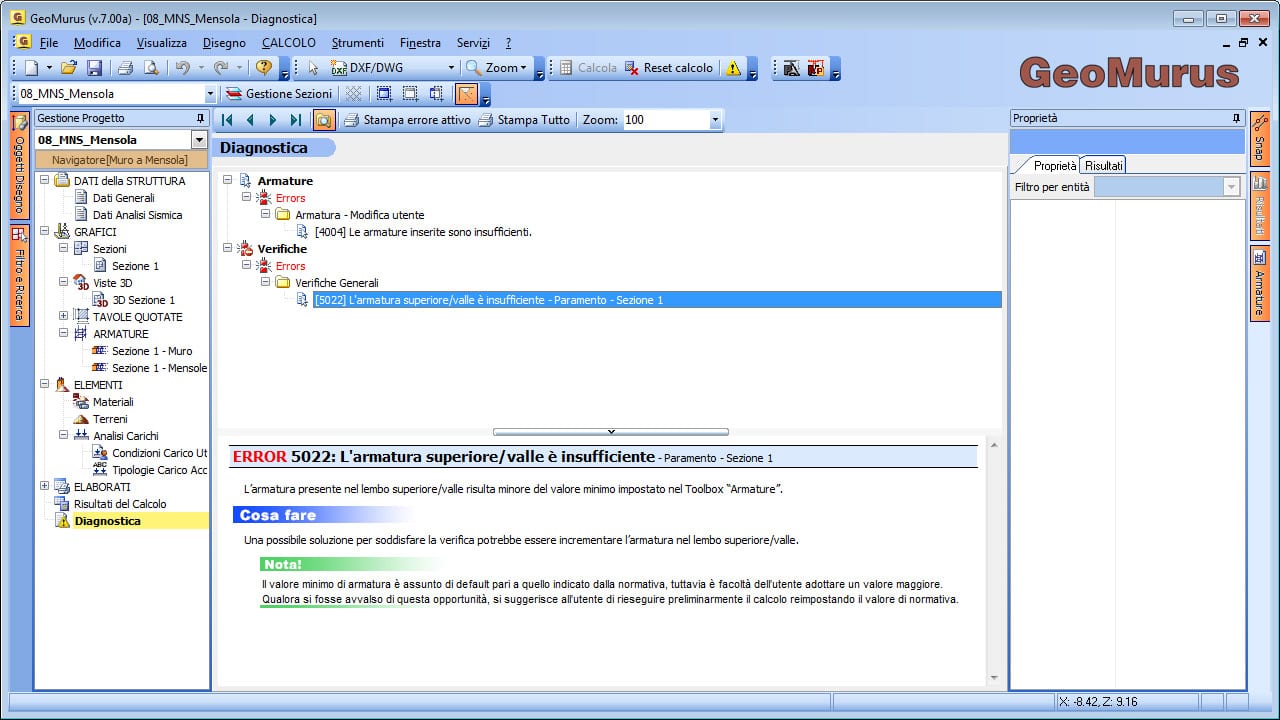Pin the Proprietà panel
The image size is (1280, 720).
(x=1236, y=118)
